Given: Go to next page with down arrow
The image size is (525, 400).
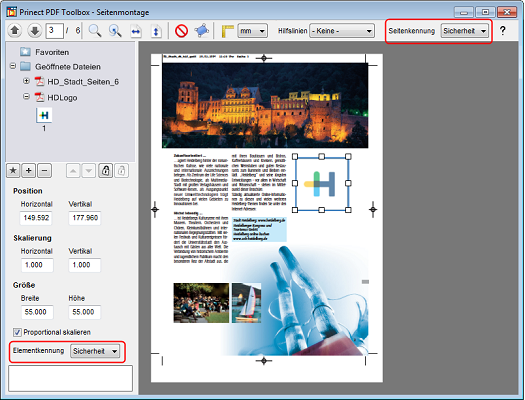Looking at the screenshot, I should [34, 31].
